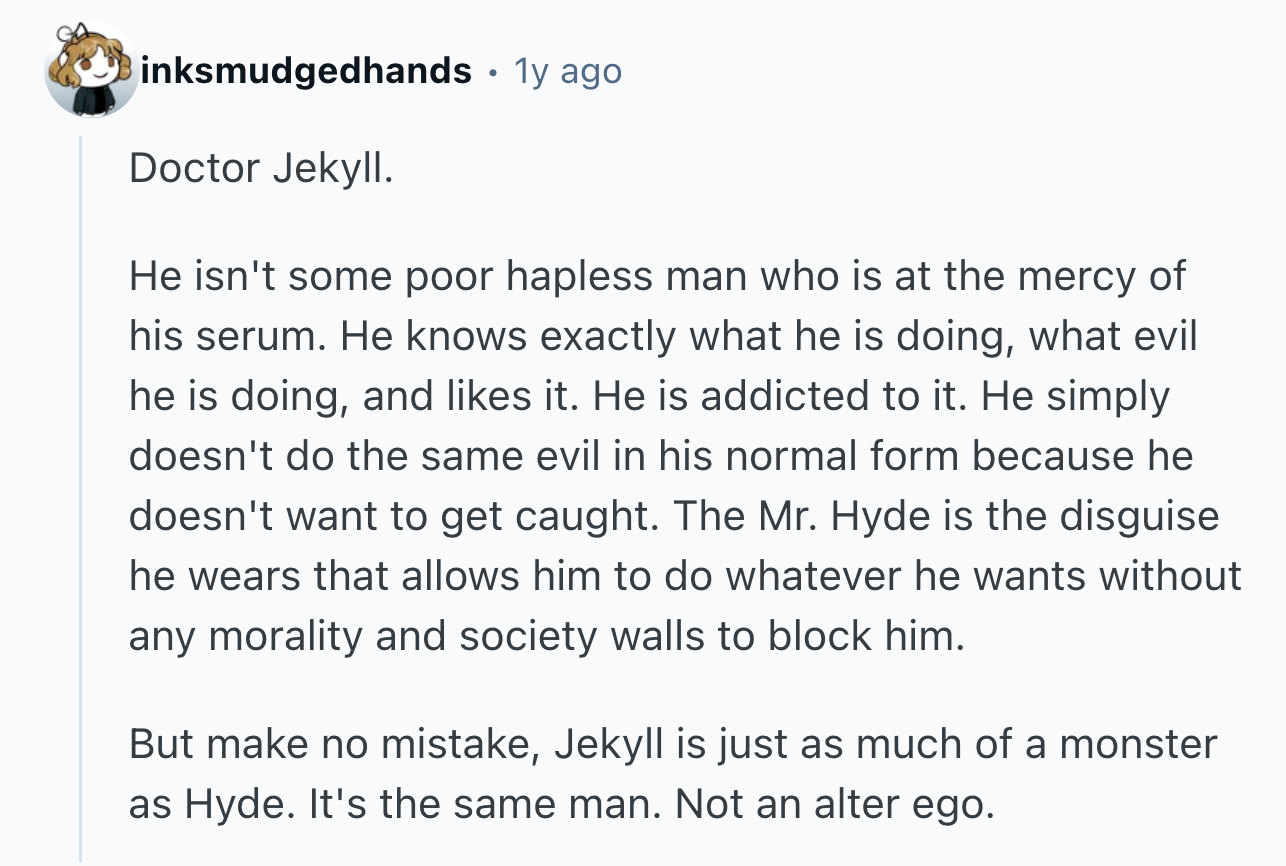
Task: Click the "1y ago" comment timestamp
Action: click(566, 71)
